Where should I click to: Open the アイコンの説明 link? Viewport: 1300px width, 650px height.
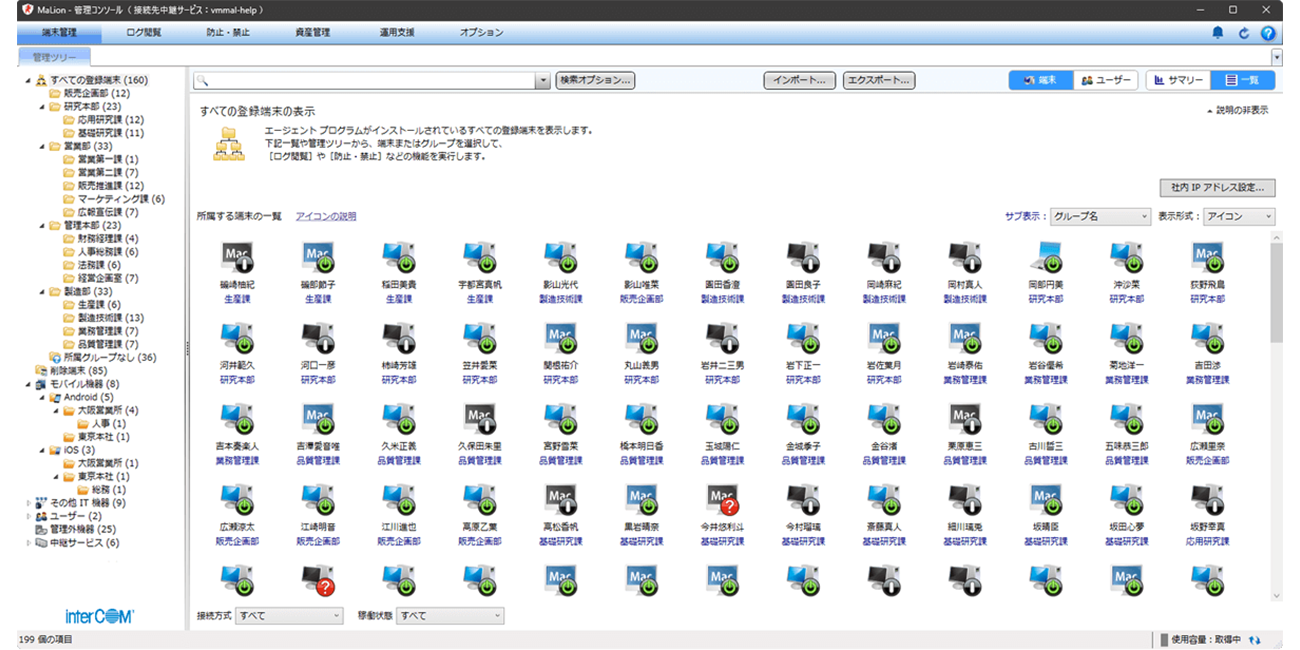325,216
